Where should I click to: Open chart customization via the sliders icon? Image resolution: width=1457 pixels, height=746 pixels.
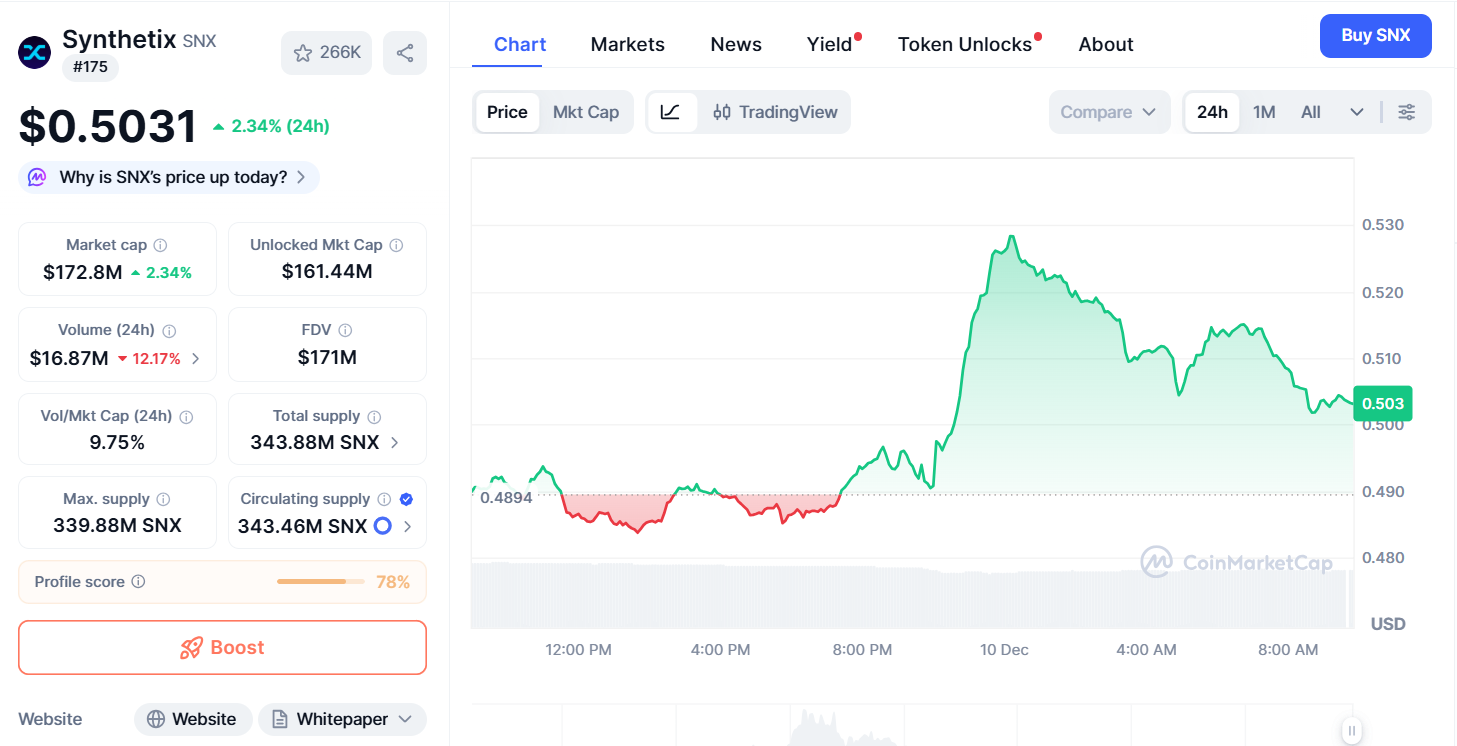point(1407,112)
